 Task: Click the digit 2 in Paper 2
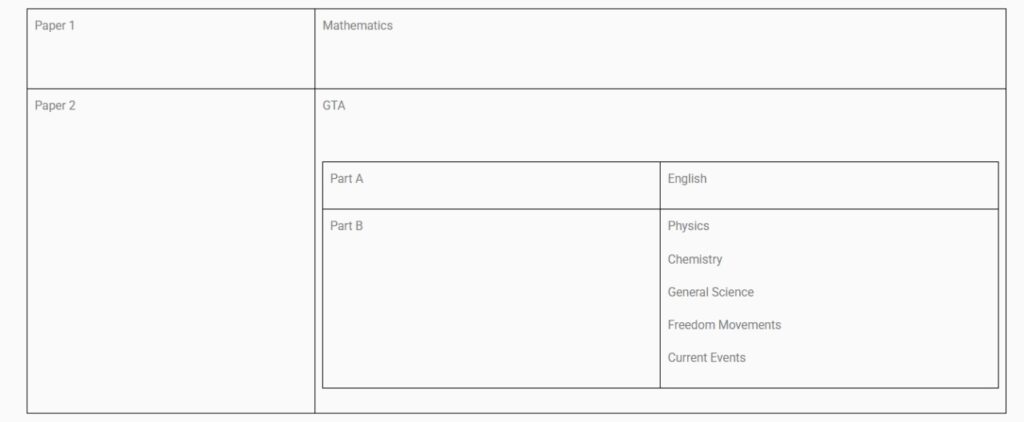[72, 106]
